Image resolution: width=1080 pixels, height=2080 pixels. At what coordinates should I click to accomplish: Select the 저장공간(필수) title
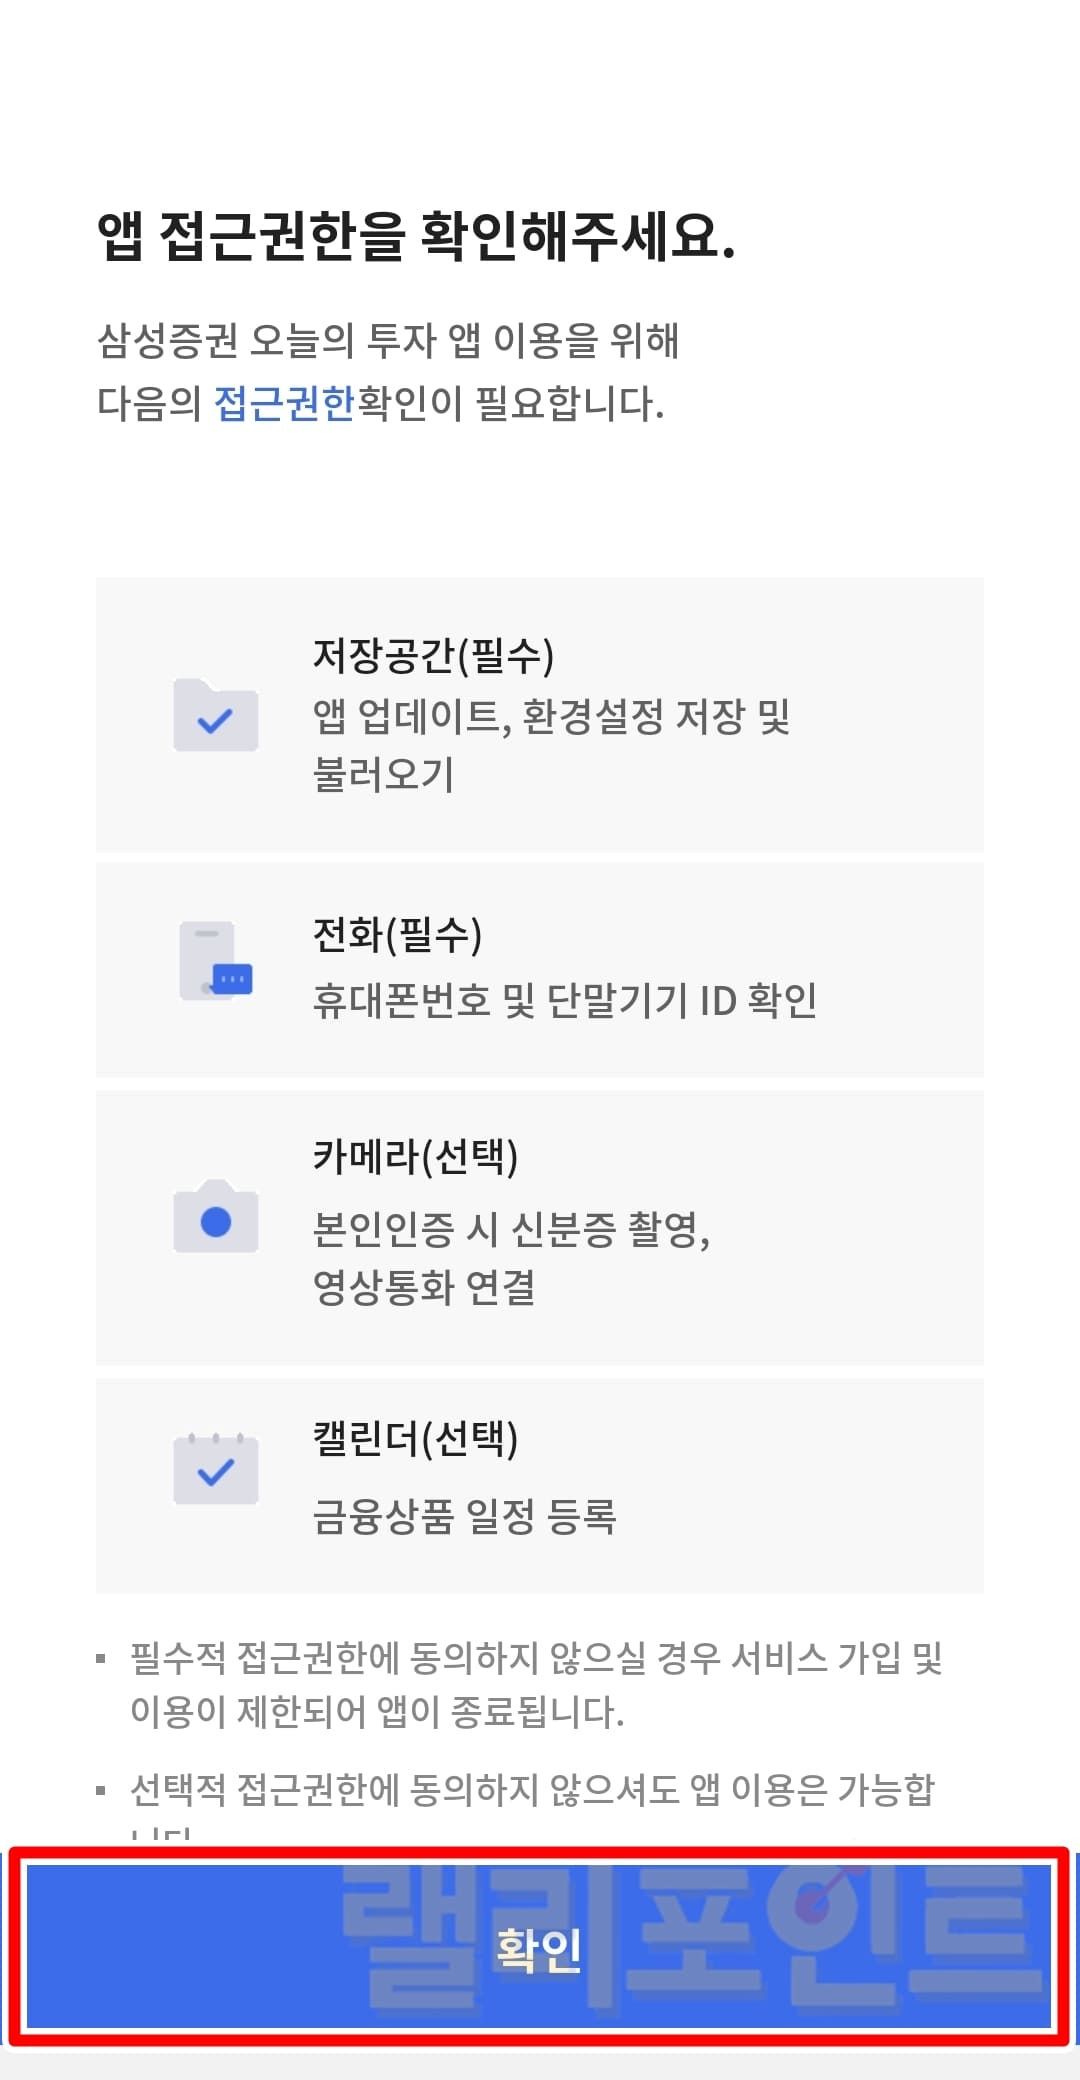point(433,656)
